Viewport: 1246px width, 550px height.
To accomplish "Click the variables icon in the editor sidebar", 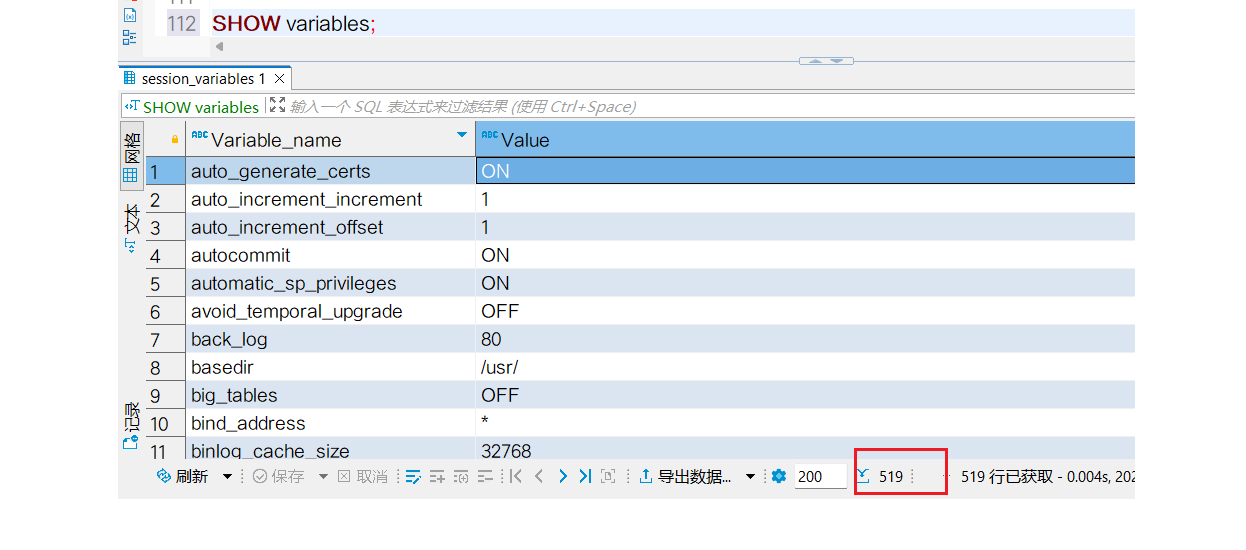I will click(130, 15).
